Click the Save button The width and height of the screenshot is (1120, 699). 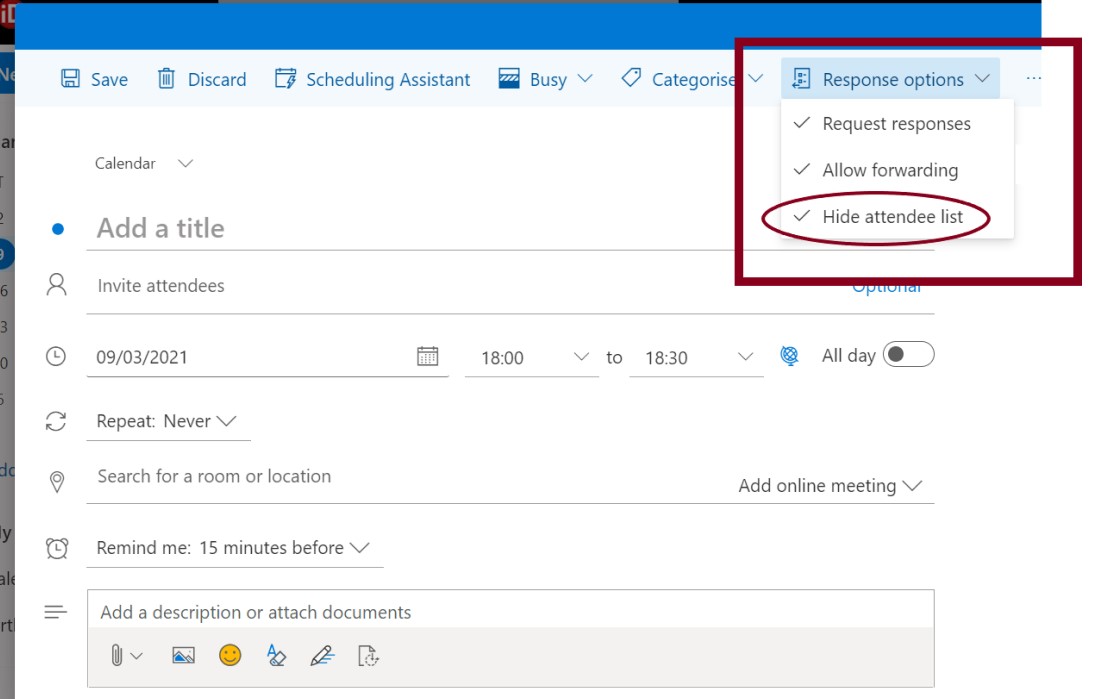(x=95, y=80)
